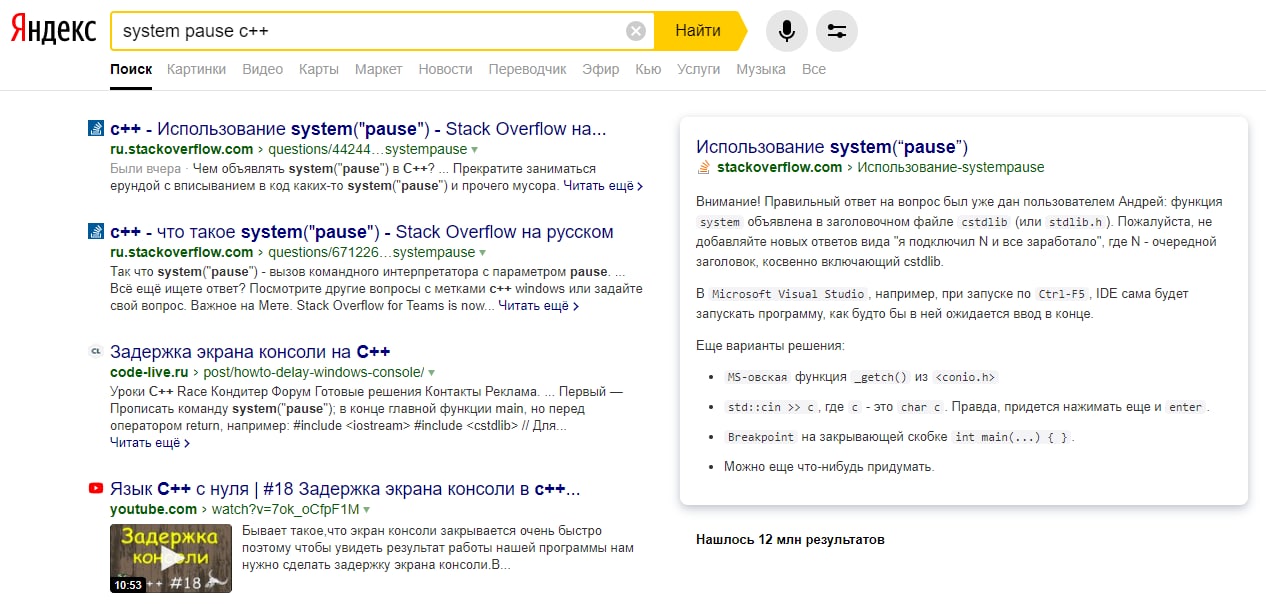Open result "что такое system("pause")"

(362, 232)
